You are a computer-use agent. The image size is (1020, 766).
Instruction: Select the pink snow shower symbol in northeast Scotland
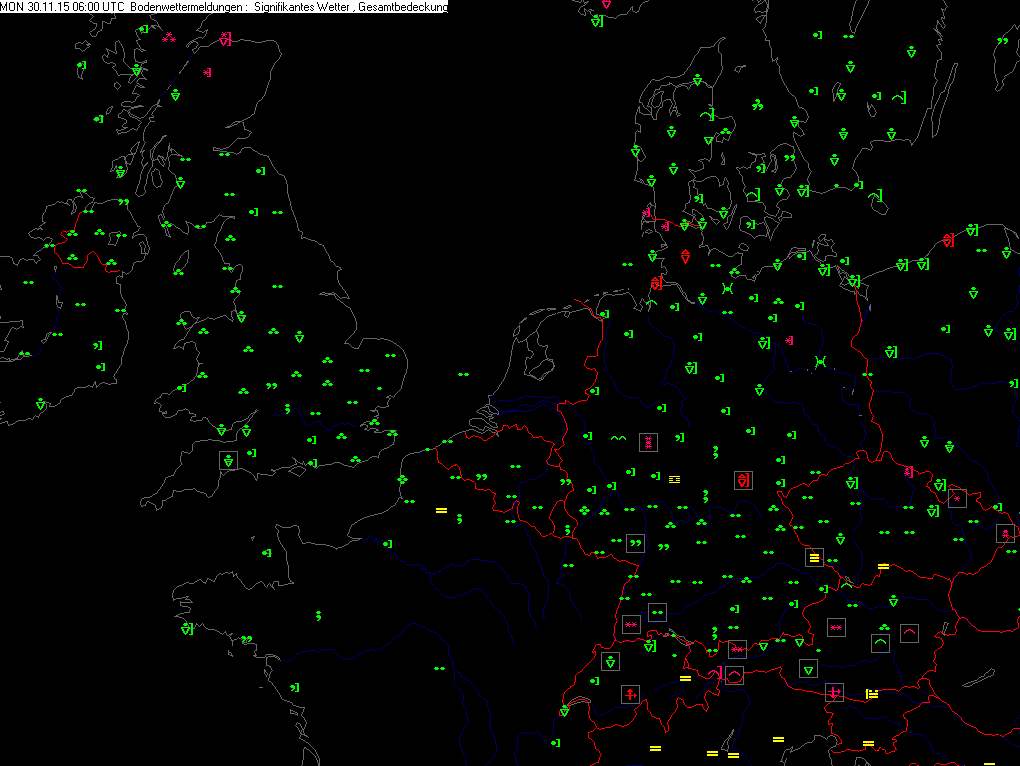click(x=225, y=39)
